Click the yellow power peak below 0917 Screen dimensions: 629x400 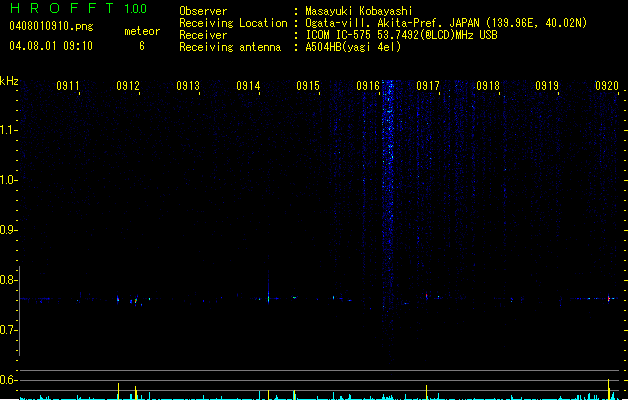[426, 392]
